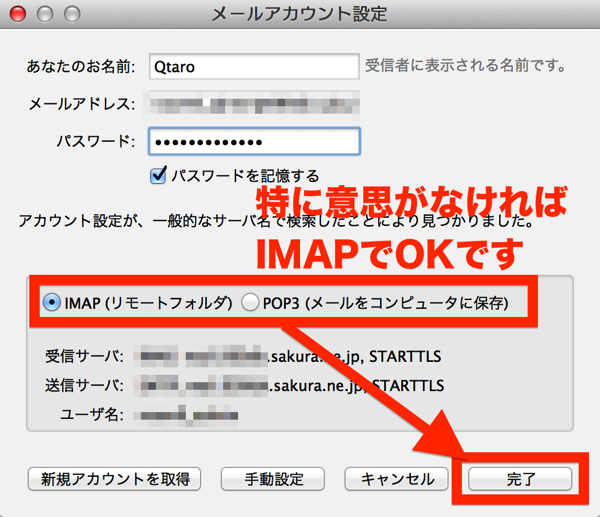Toggle the パスワードを記憶する checkbox
This screenshot has width=600, height=517.
point(158,176)
